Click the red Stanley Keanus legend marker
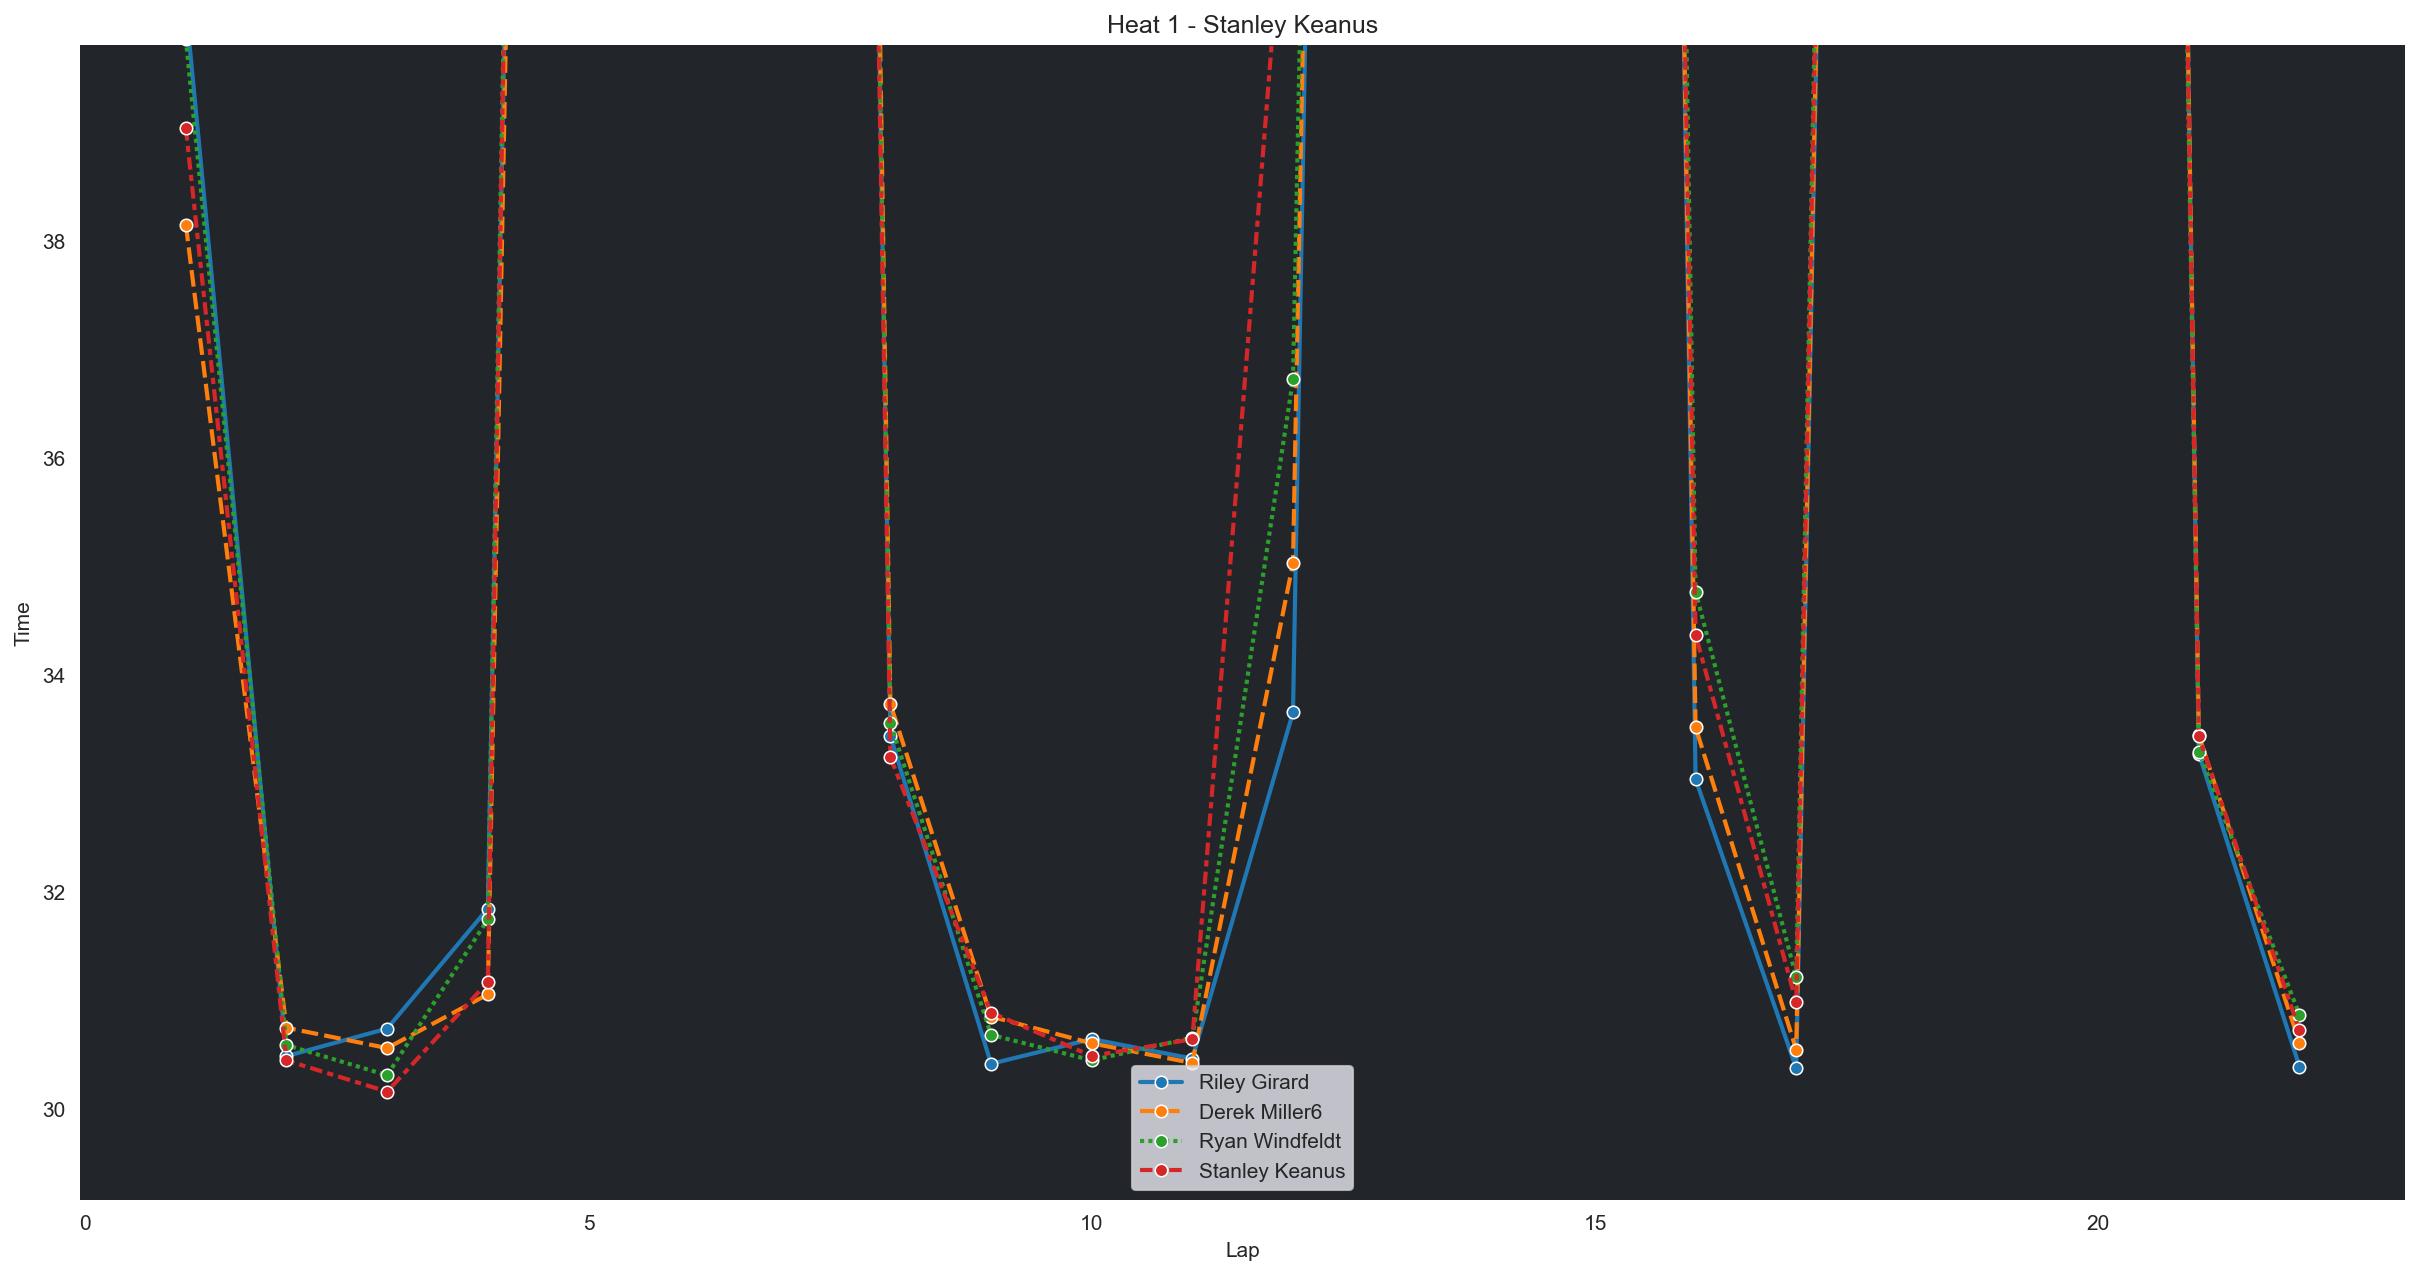Screen dimensions: 2420x1276 [x=1161, y=1171]
